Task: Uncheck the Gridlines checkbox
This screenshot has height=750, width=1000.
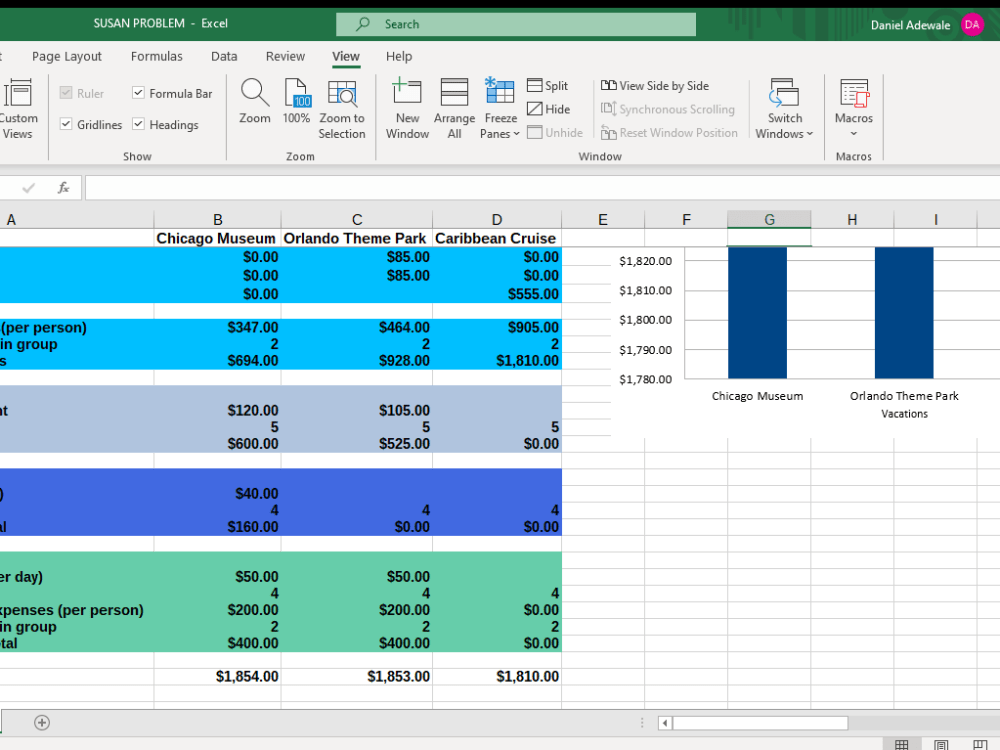Action: [66, 124]
